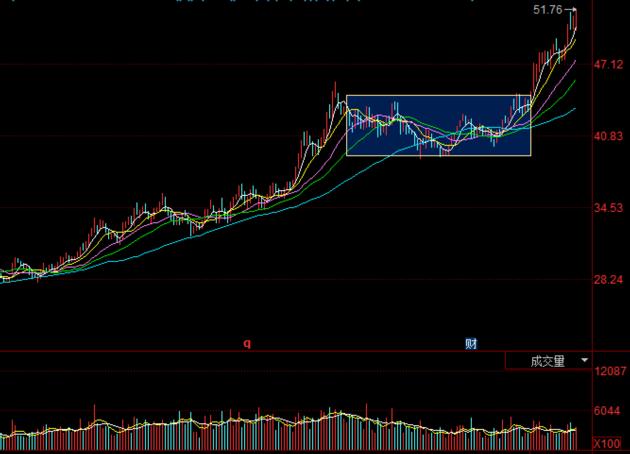Click the red q event marker
Screen dimensions: 630x454
pos(247,343)
